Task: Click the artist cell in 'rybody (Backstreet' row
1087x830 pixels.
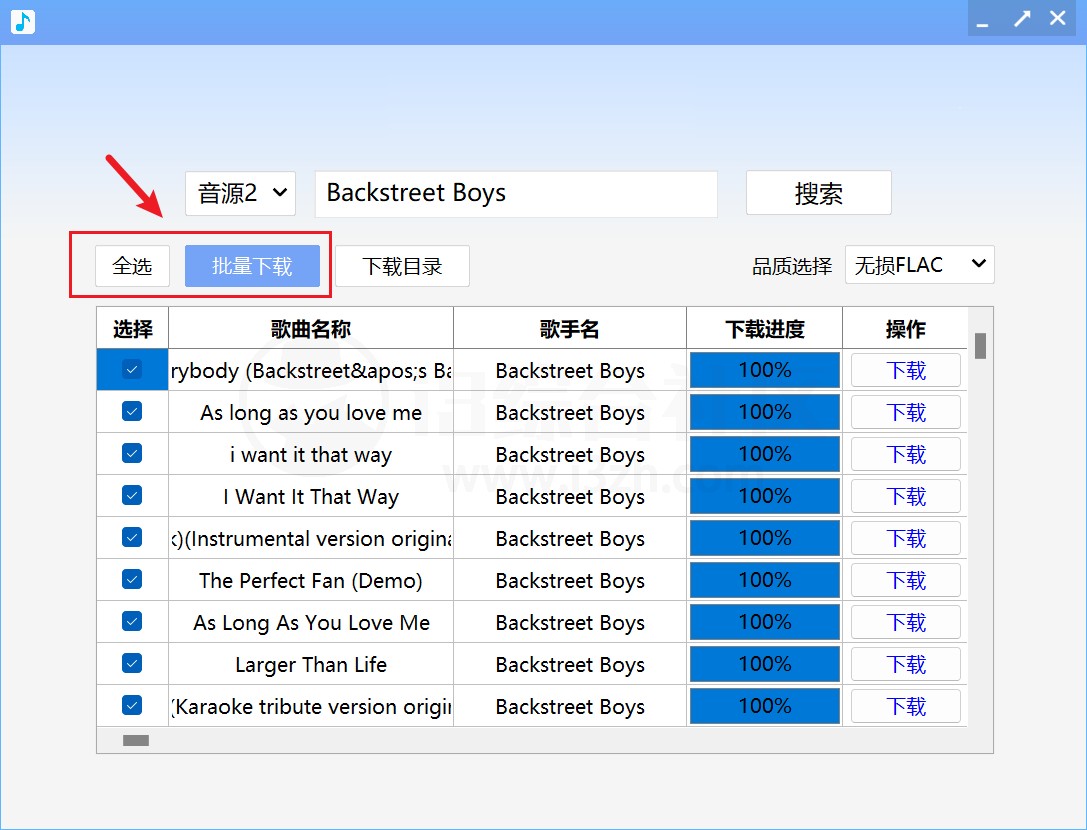Action: 570,371
